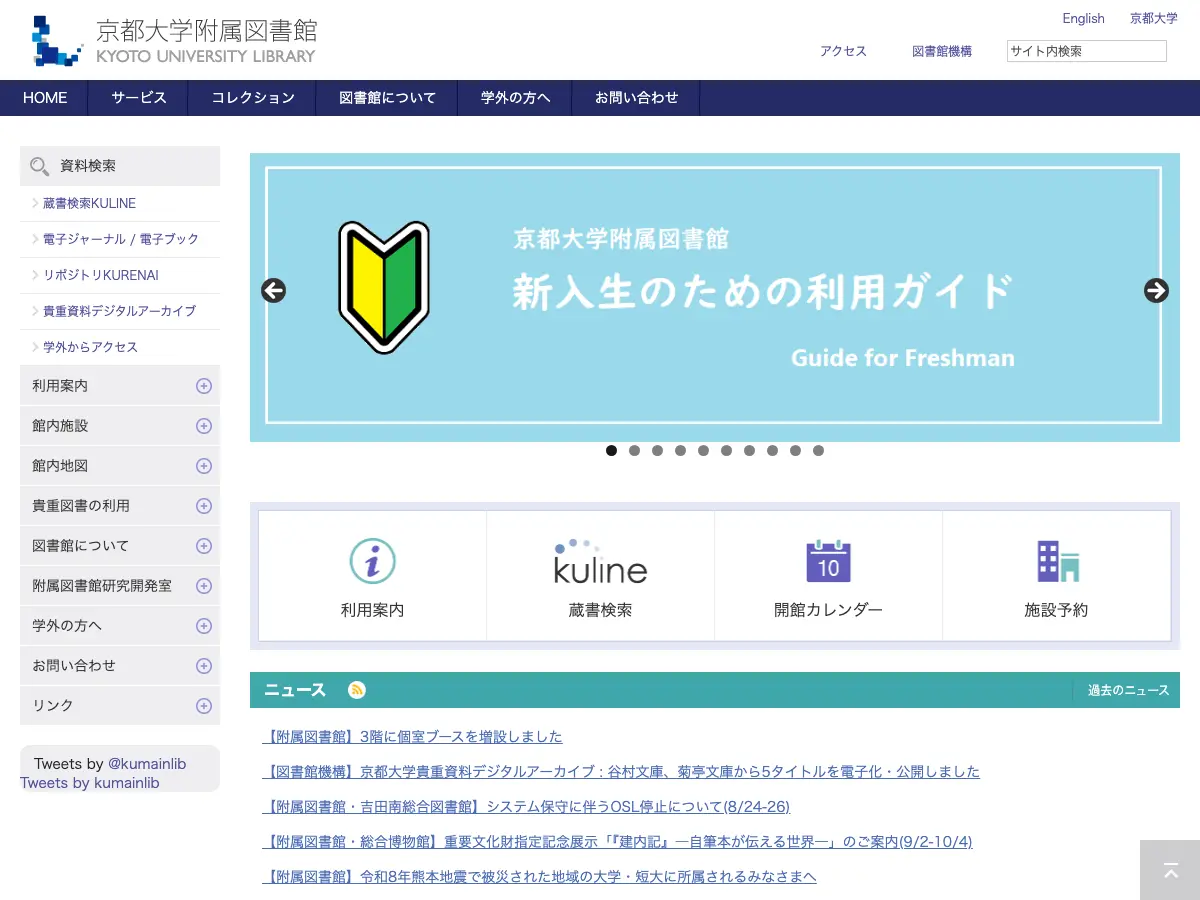
Task: Select the second carousel dot
Action: [634, 450]
